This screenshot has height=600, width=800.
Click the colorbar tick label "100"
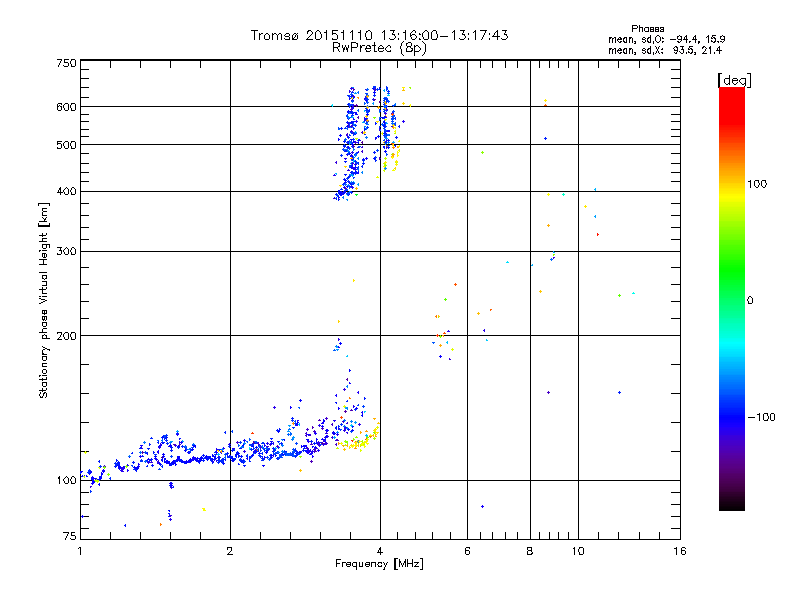click(757, 184)
